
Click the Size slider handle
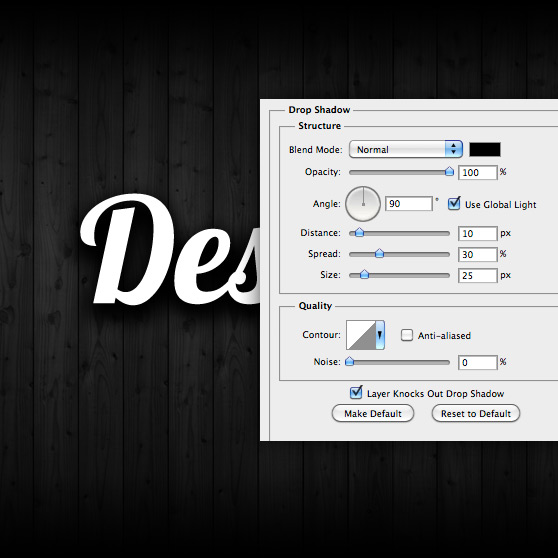tap(364, 275)
